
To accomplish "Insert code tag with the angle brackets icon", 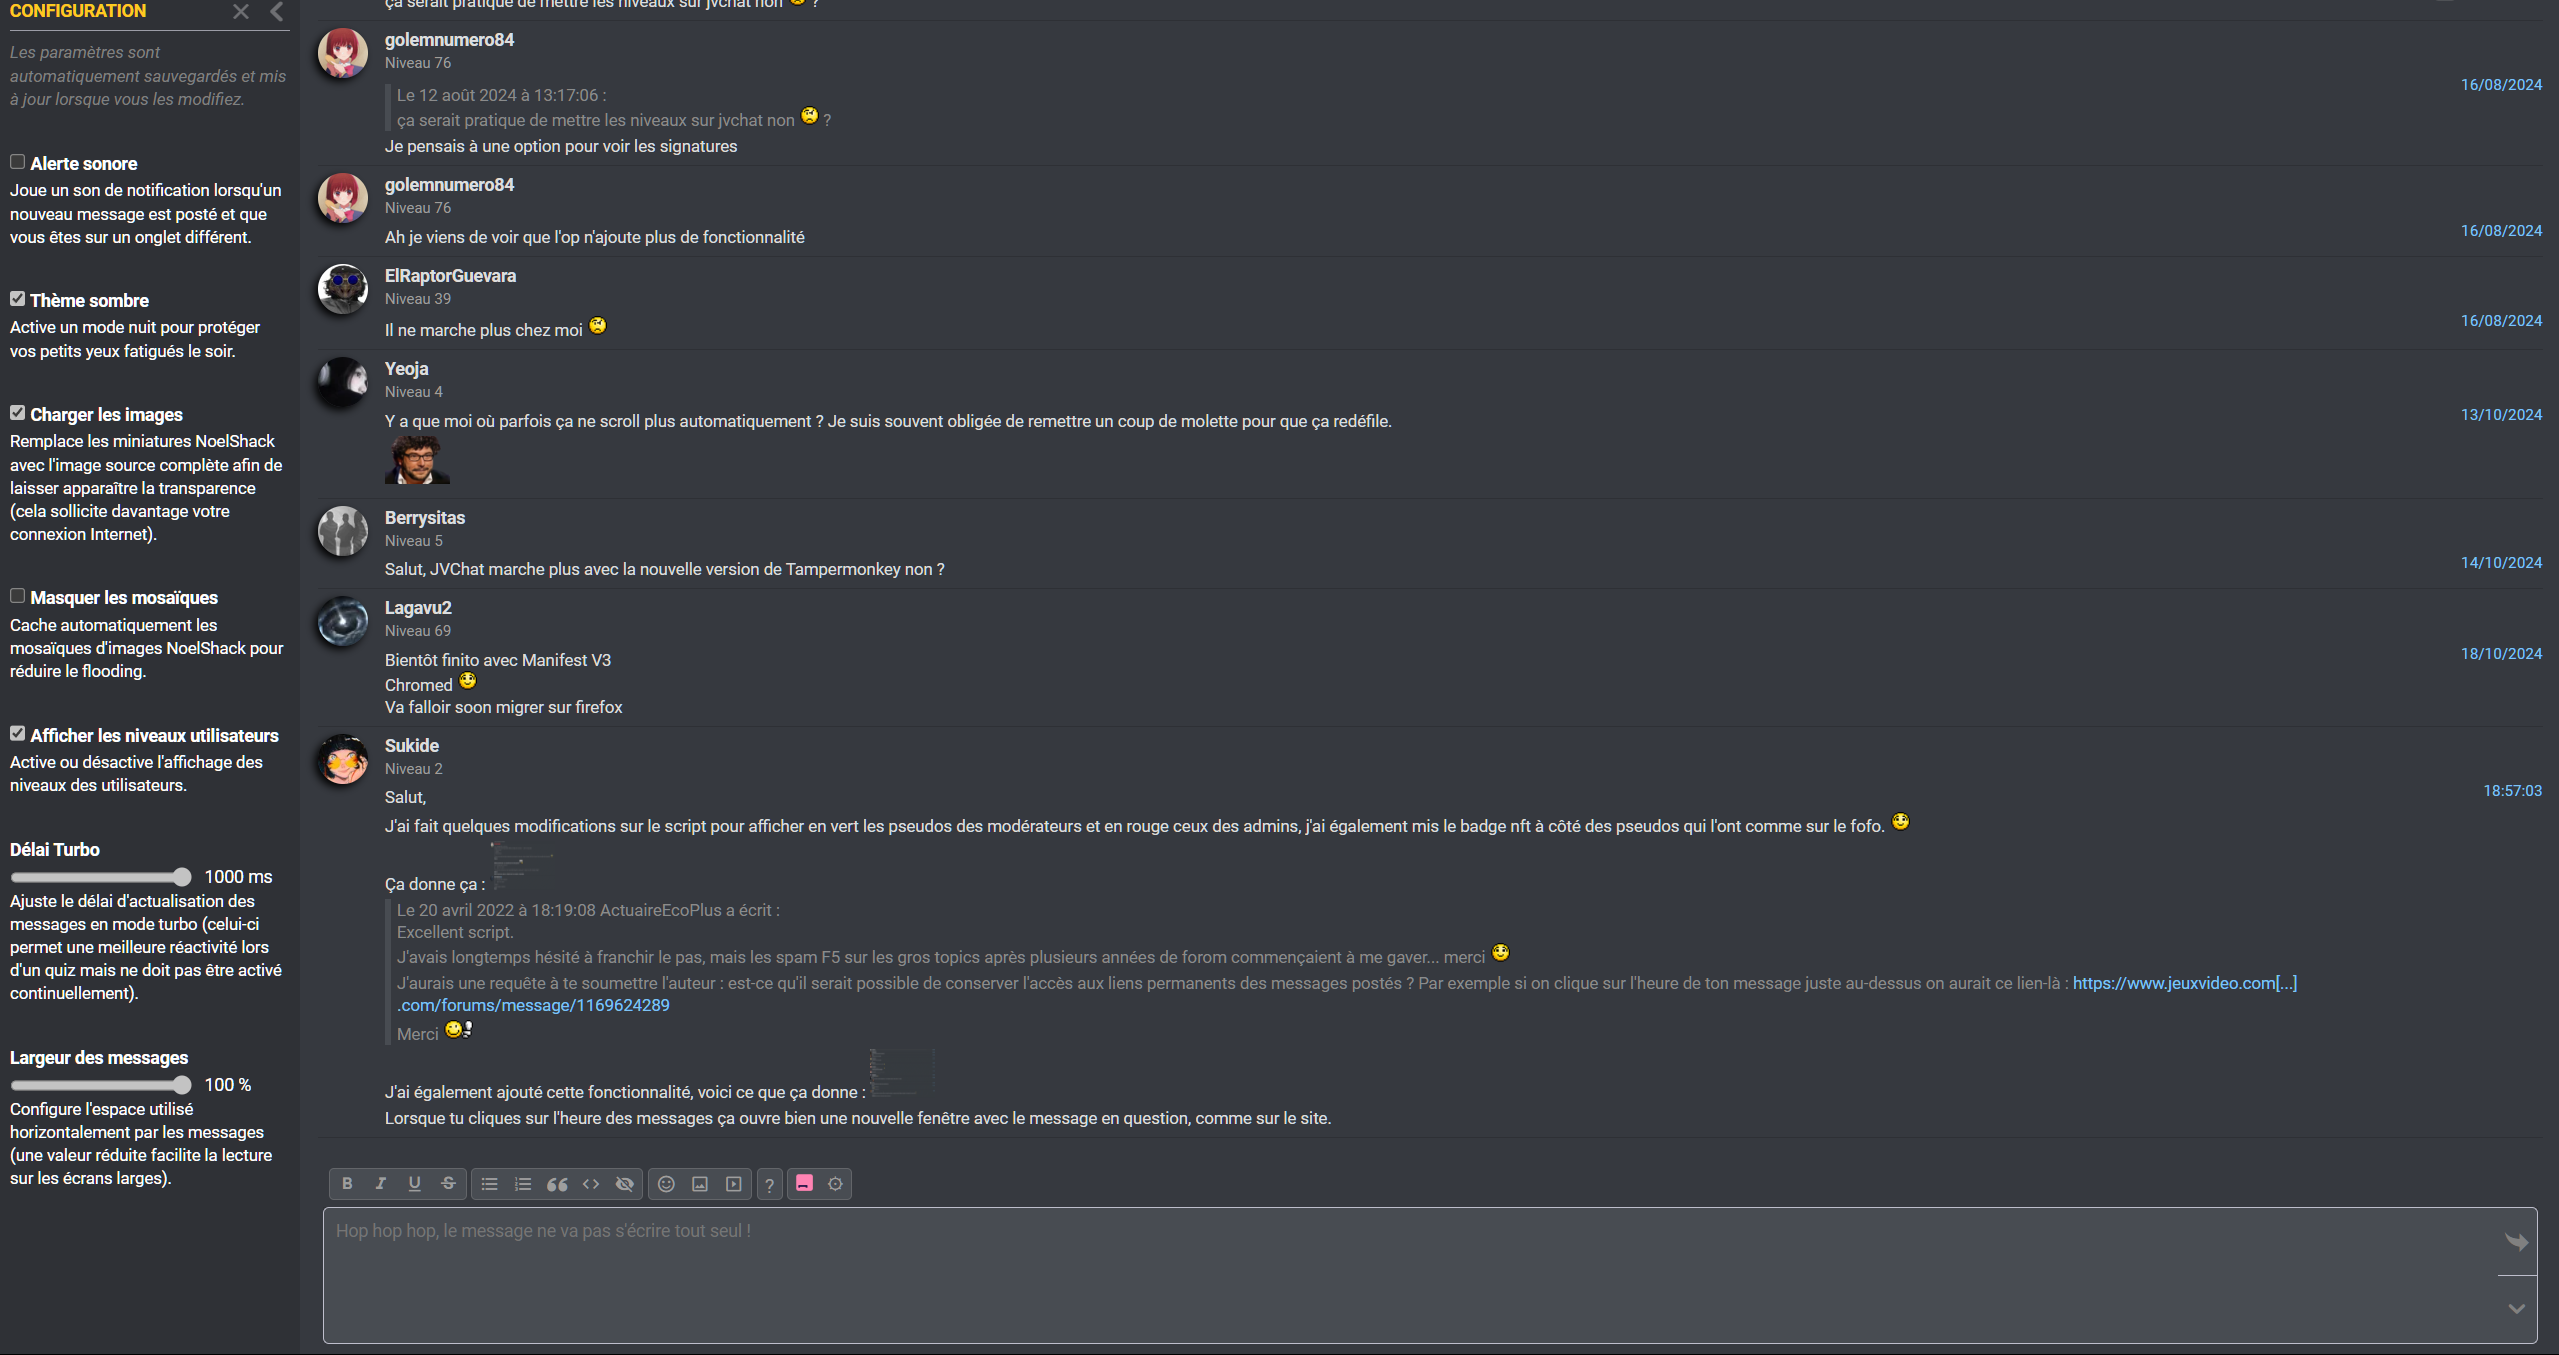I will click(591, 1184).
